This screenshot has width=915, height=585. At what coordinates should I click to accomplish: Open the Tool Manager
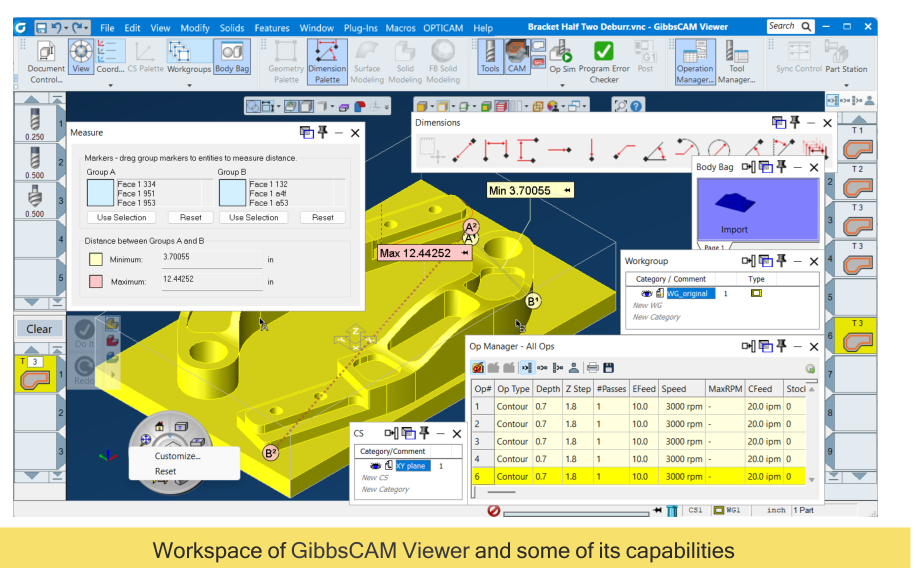[x=736, y=62]
